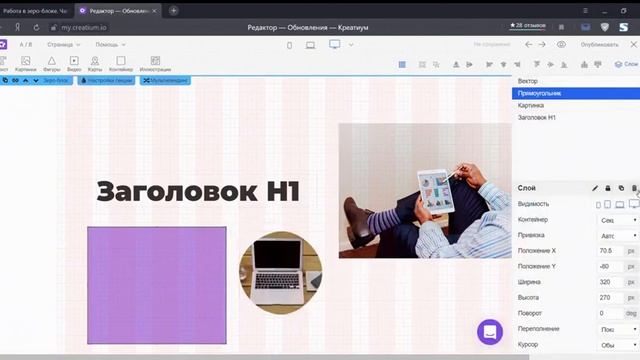Click the duplicate icon on zero-block bar

(5, 80)
